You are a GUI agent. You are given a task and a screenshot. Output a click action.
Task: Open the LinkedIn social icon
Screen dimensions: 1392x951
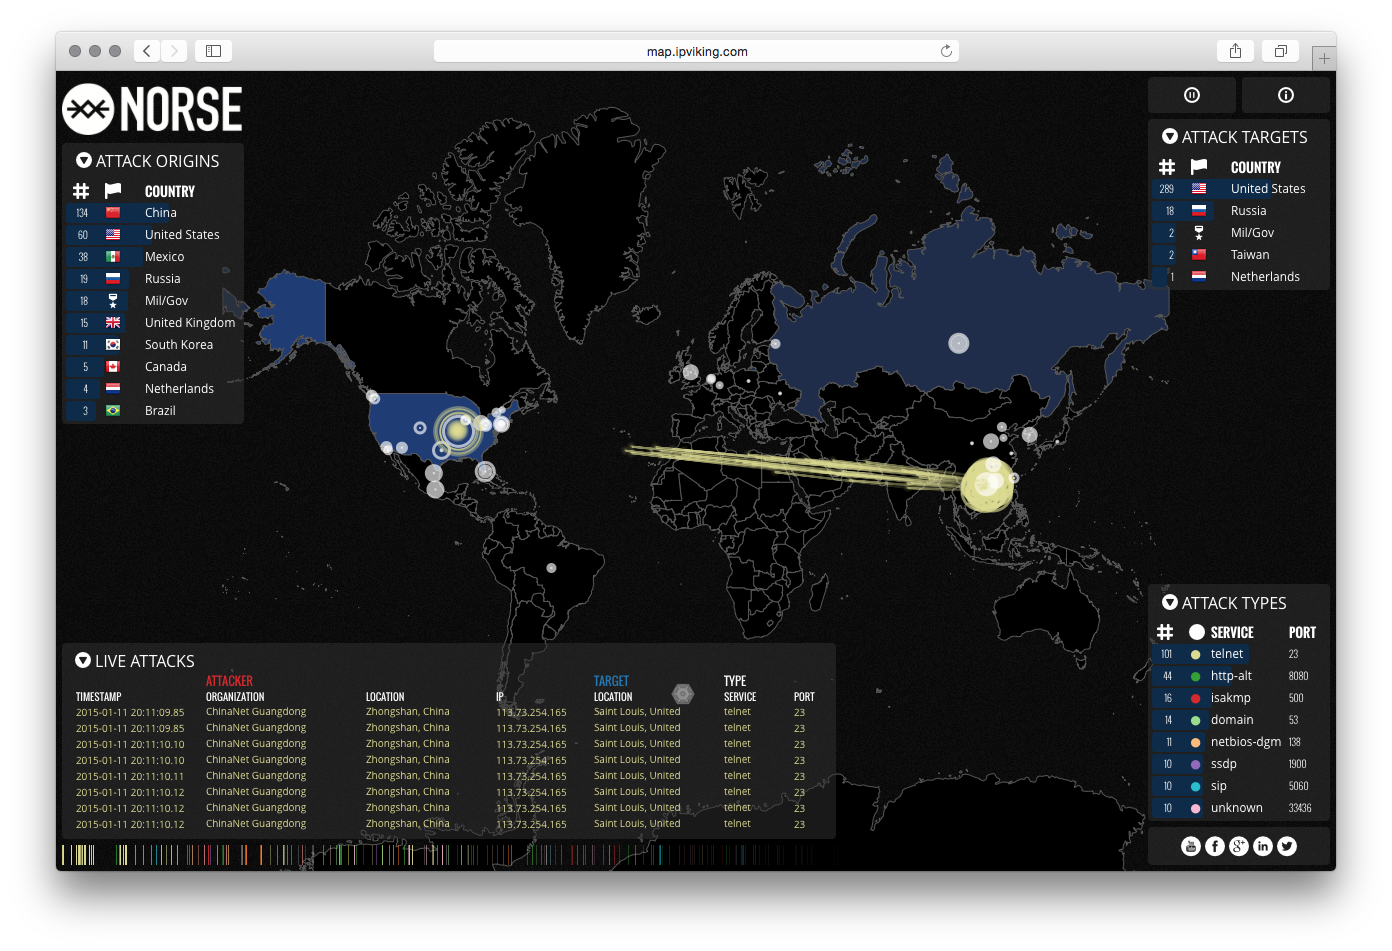pos(1263,847)
